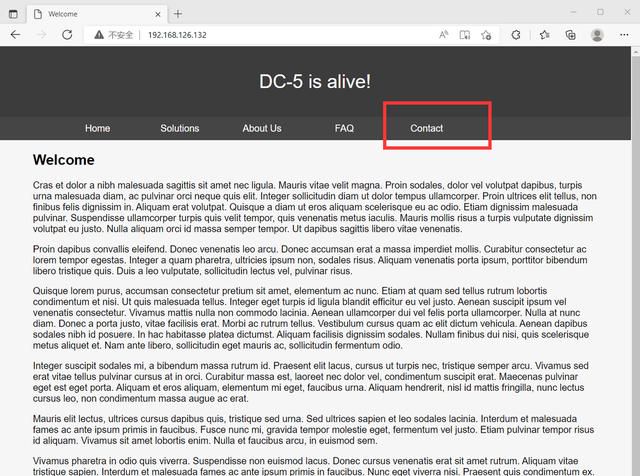Viewport: 640px width, 476px height.
Task: Click the paragraph starting 'Proin dapibus convallis'
Action: click(x=310, y=260)
